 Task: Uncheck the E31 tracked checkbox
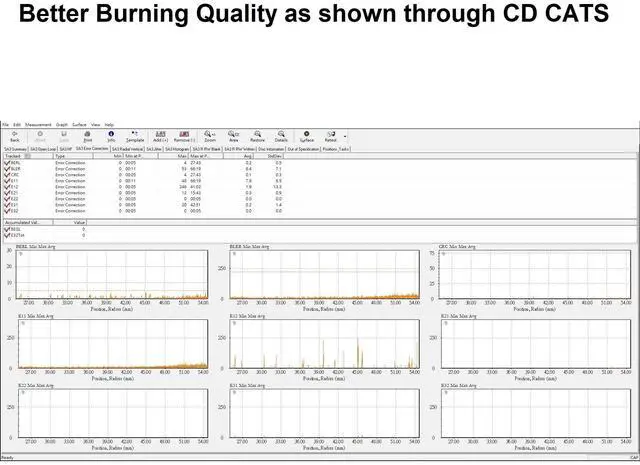(x=7, y=205)
